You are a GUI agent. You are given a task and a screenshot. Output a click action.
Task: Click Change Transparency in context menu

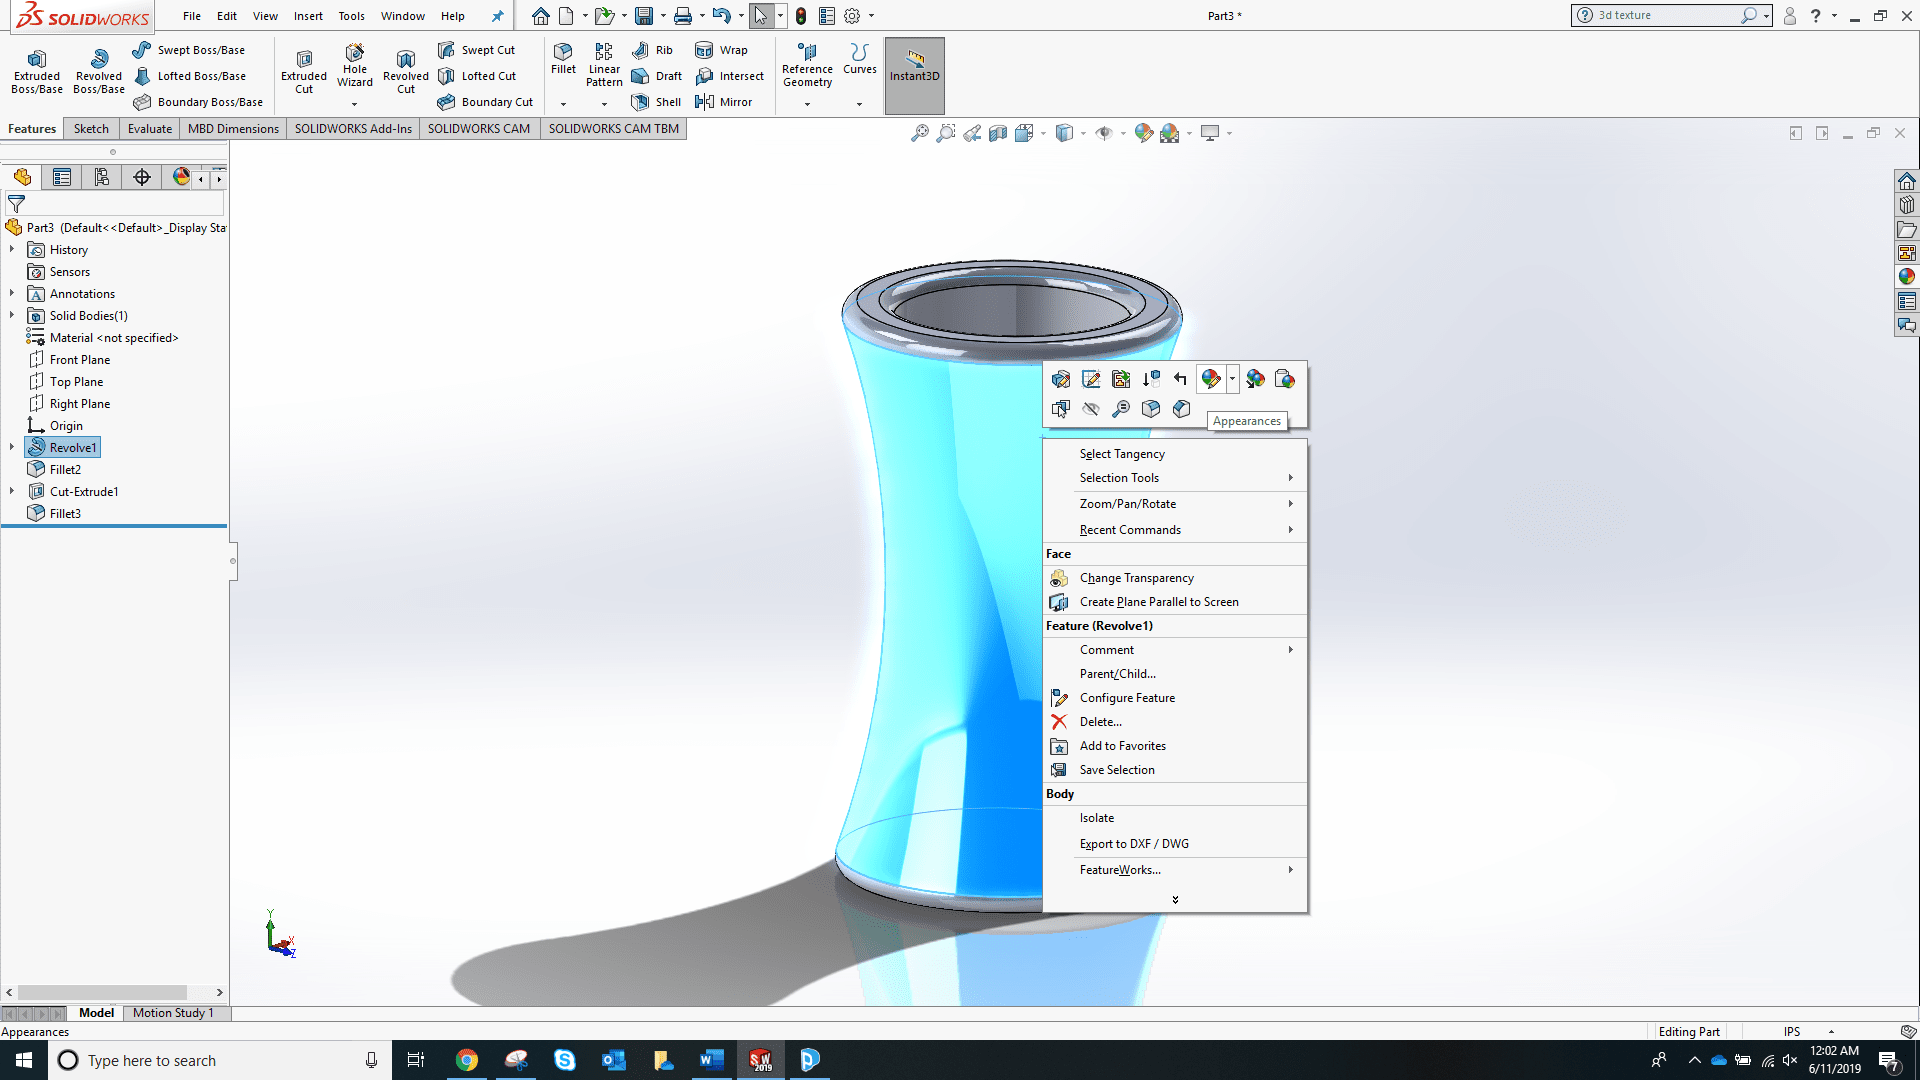(1136, 578)
